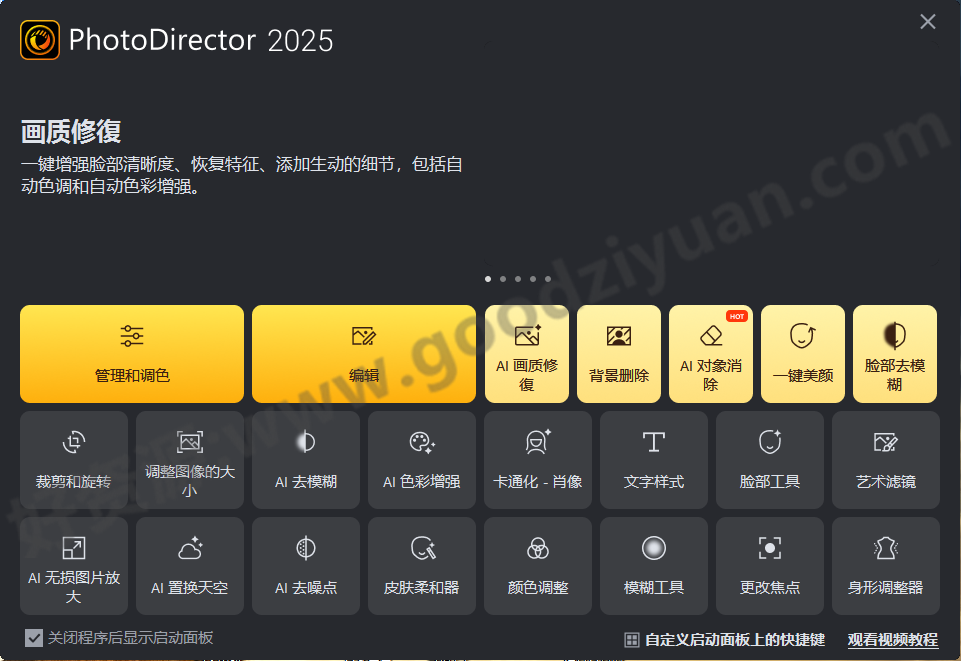Open the 文字样式 tool

[x=653, y=460]
